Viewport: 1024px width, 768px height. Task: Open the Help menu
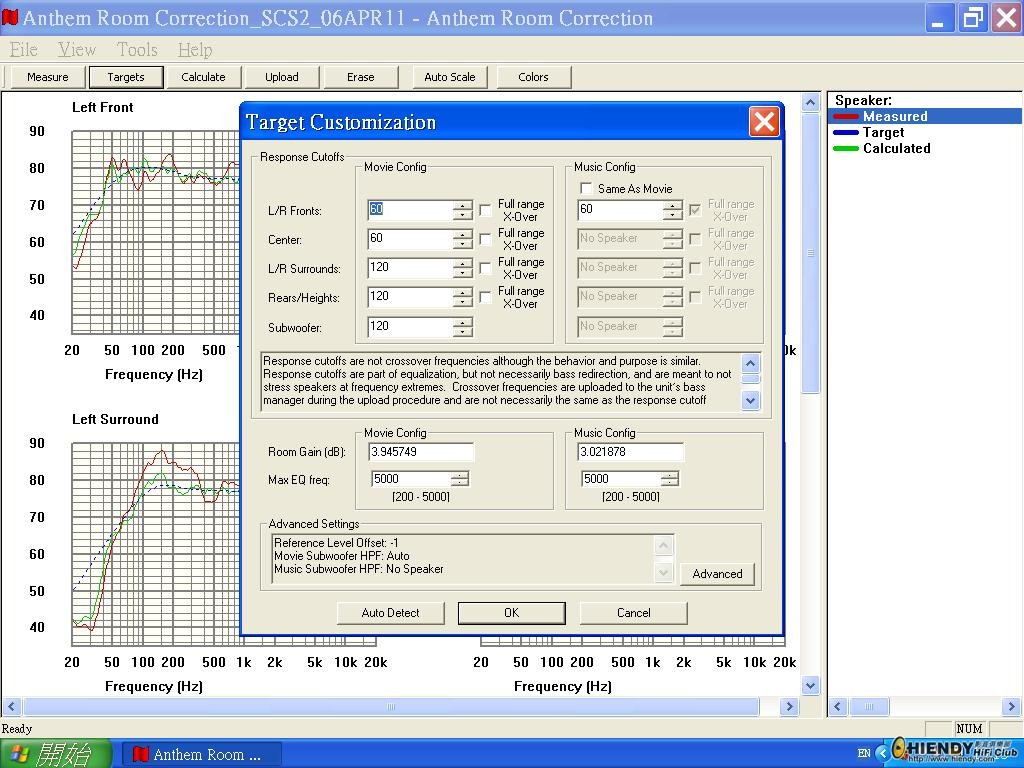point(195,49)
